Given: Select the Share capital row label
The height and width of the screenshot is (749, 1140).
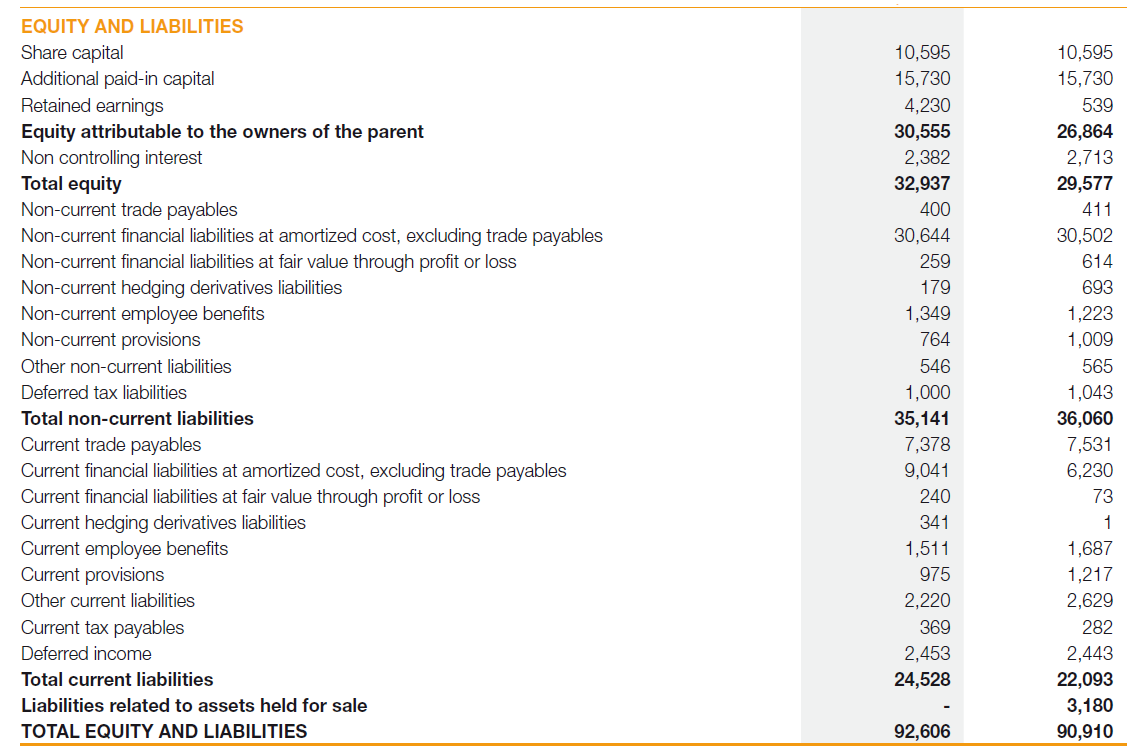Looking at the screenshot, I should tap(72, 53).
